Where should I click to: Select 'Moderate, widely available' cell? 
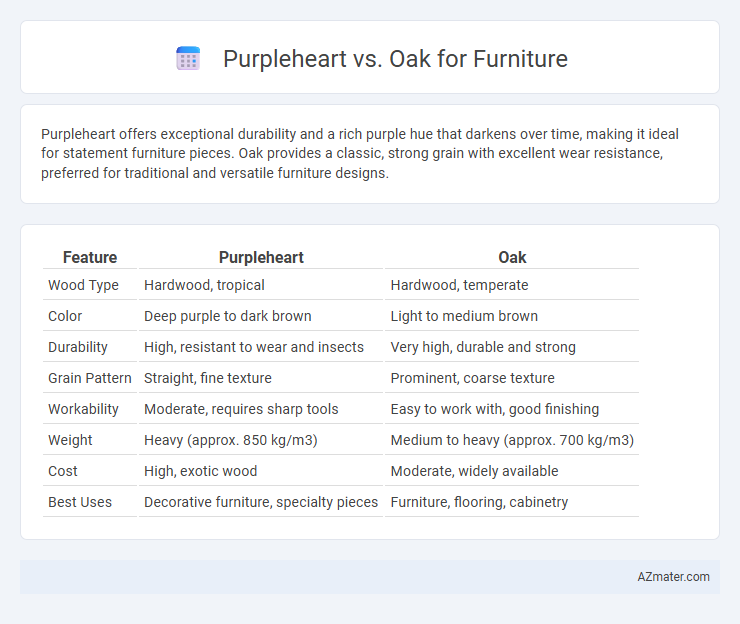tap(474, 471)
